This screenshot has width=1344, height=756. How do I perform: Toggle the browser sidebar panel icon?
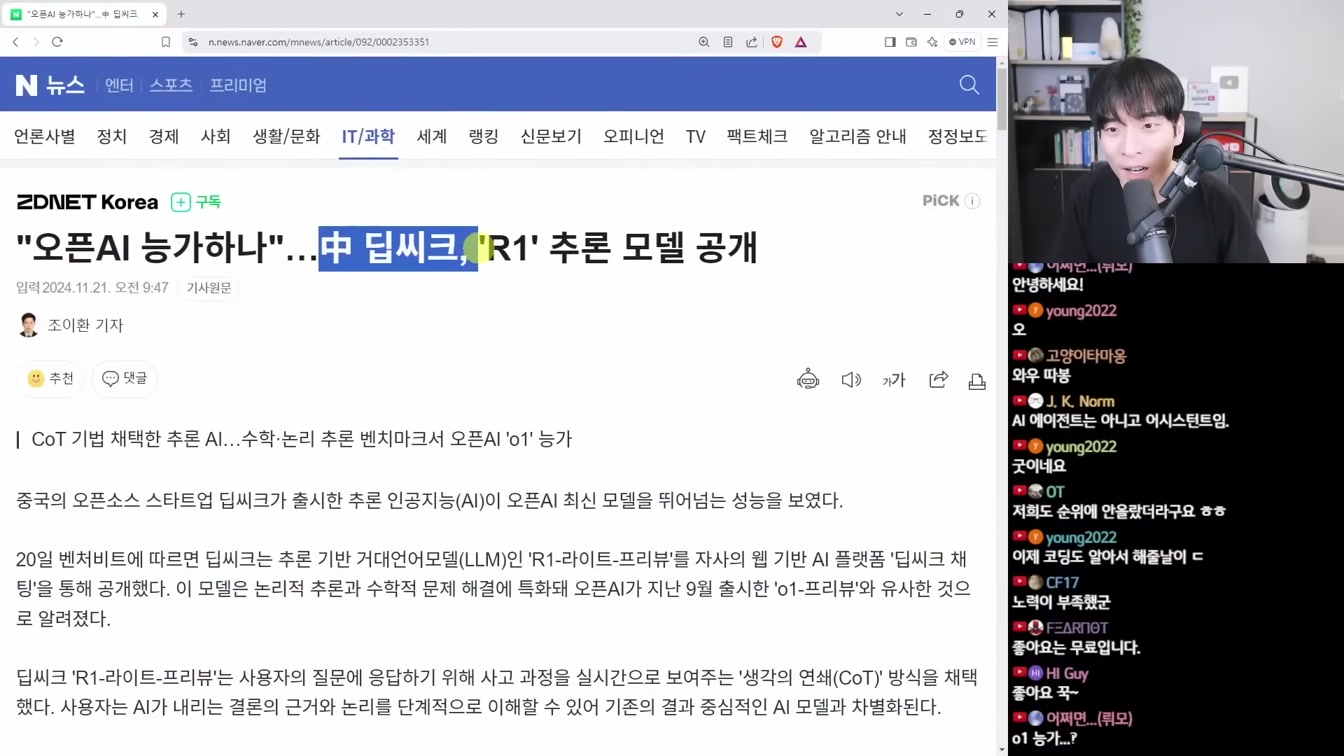(x=890, y=42)
